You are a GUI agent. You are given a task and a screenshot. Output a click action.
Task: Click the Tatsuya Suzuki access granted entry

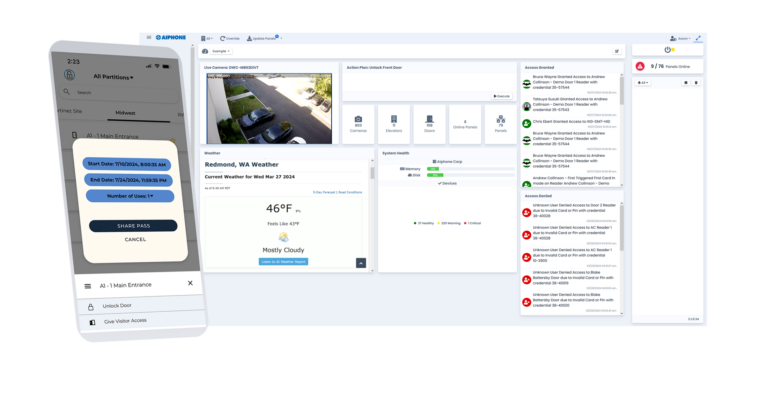(570, 105)
